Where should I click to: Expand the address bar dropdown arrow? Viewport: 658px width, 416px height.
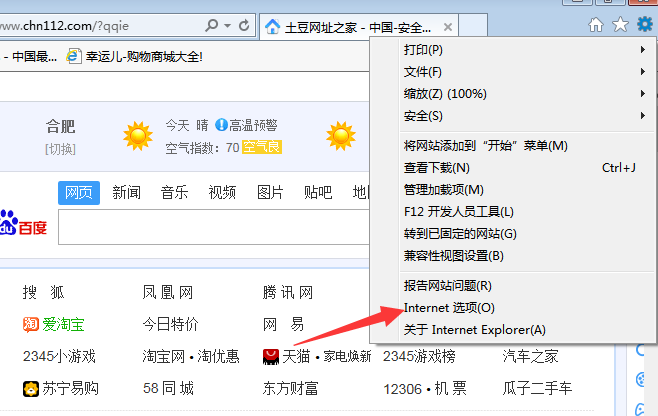227,26
